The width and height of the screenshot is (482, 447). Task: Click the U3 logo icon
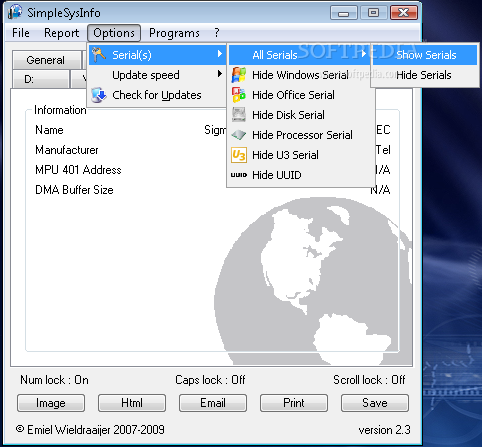pos(239,155)
